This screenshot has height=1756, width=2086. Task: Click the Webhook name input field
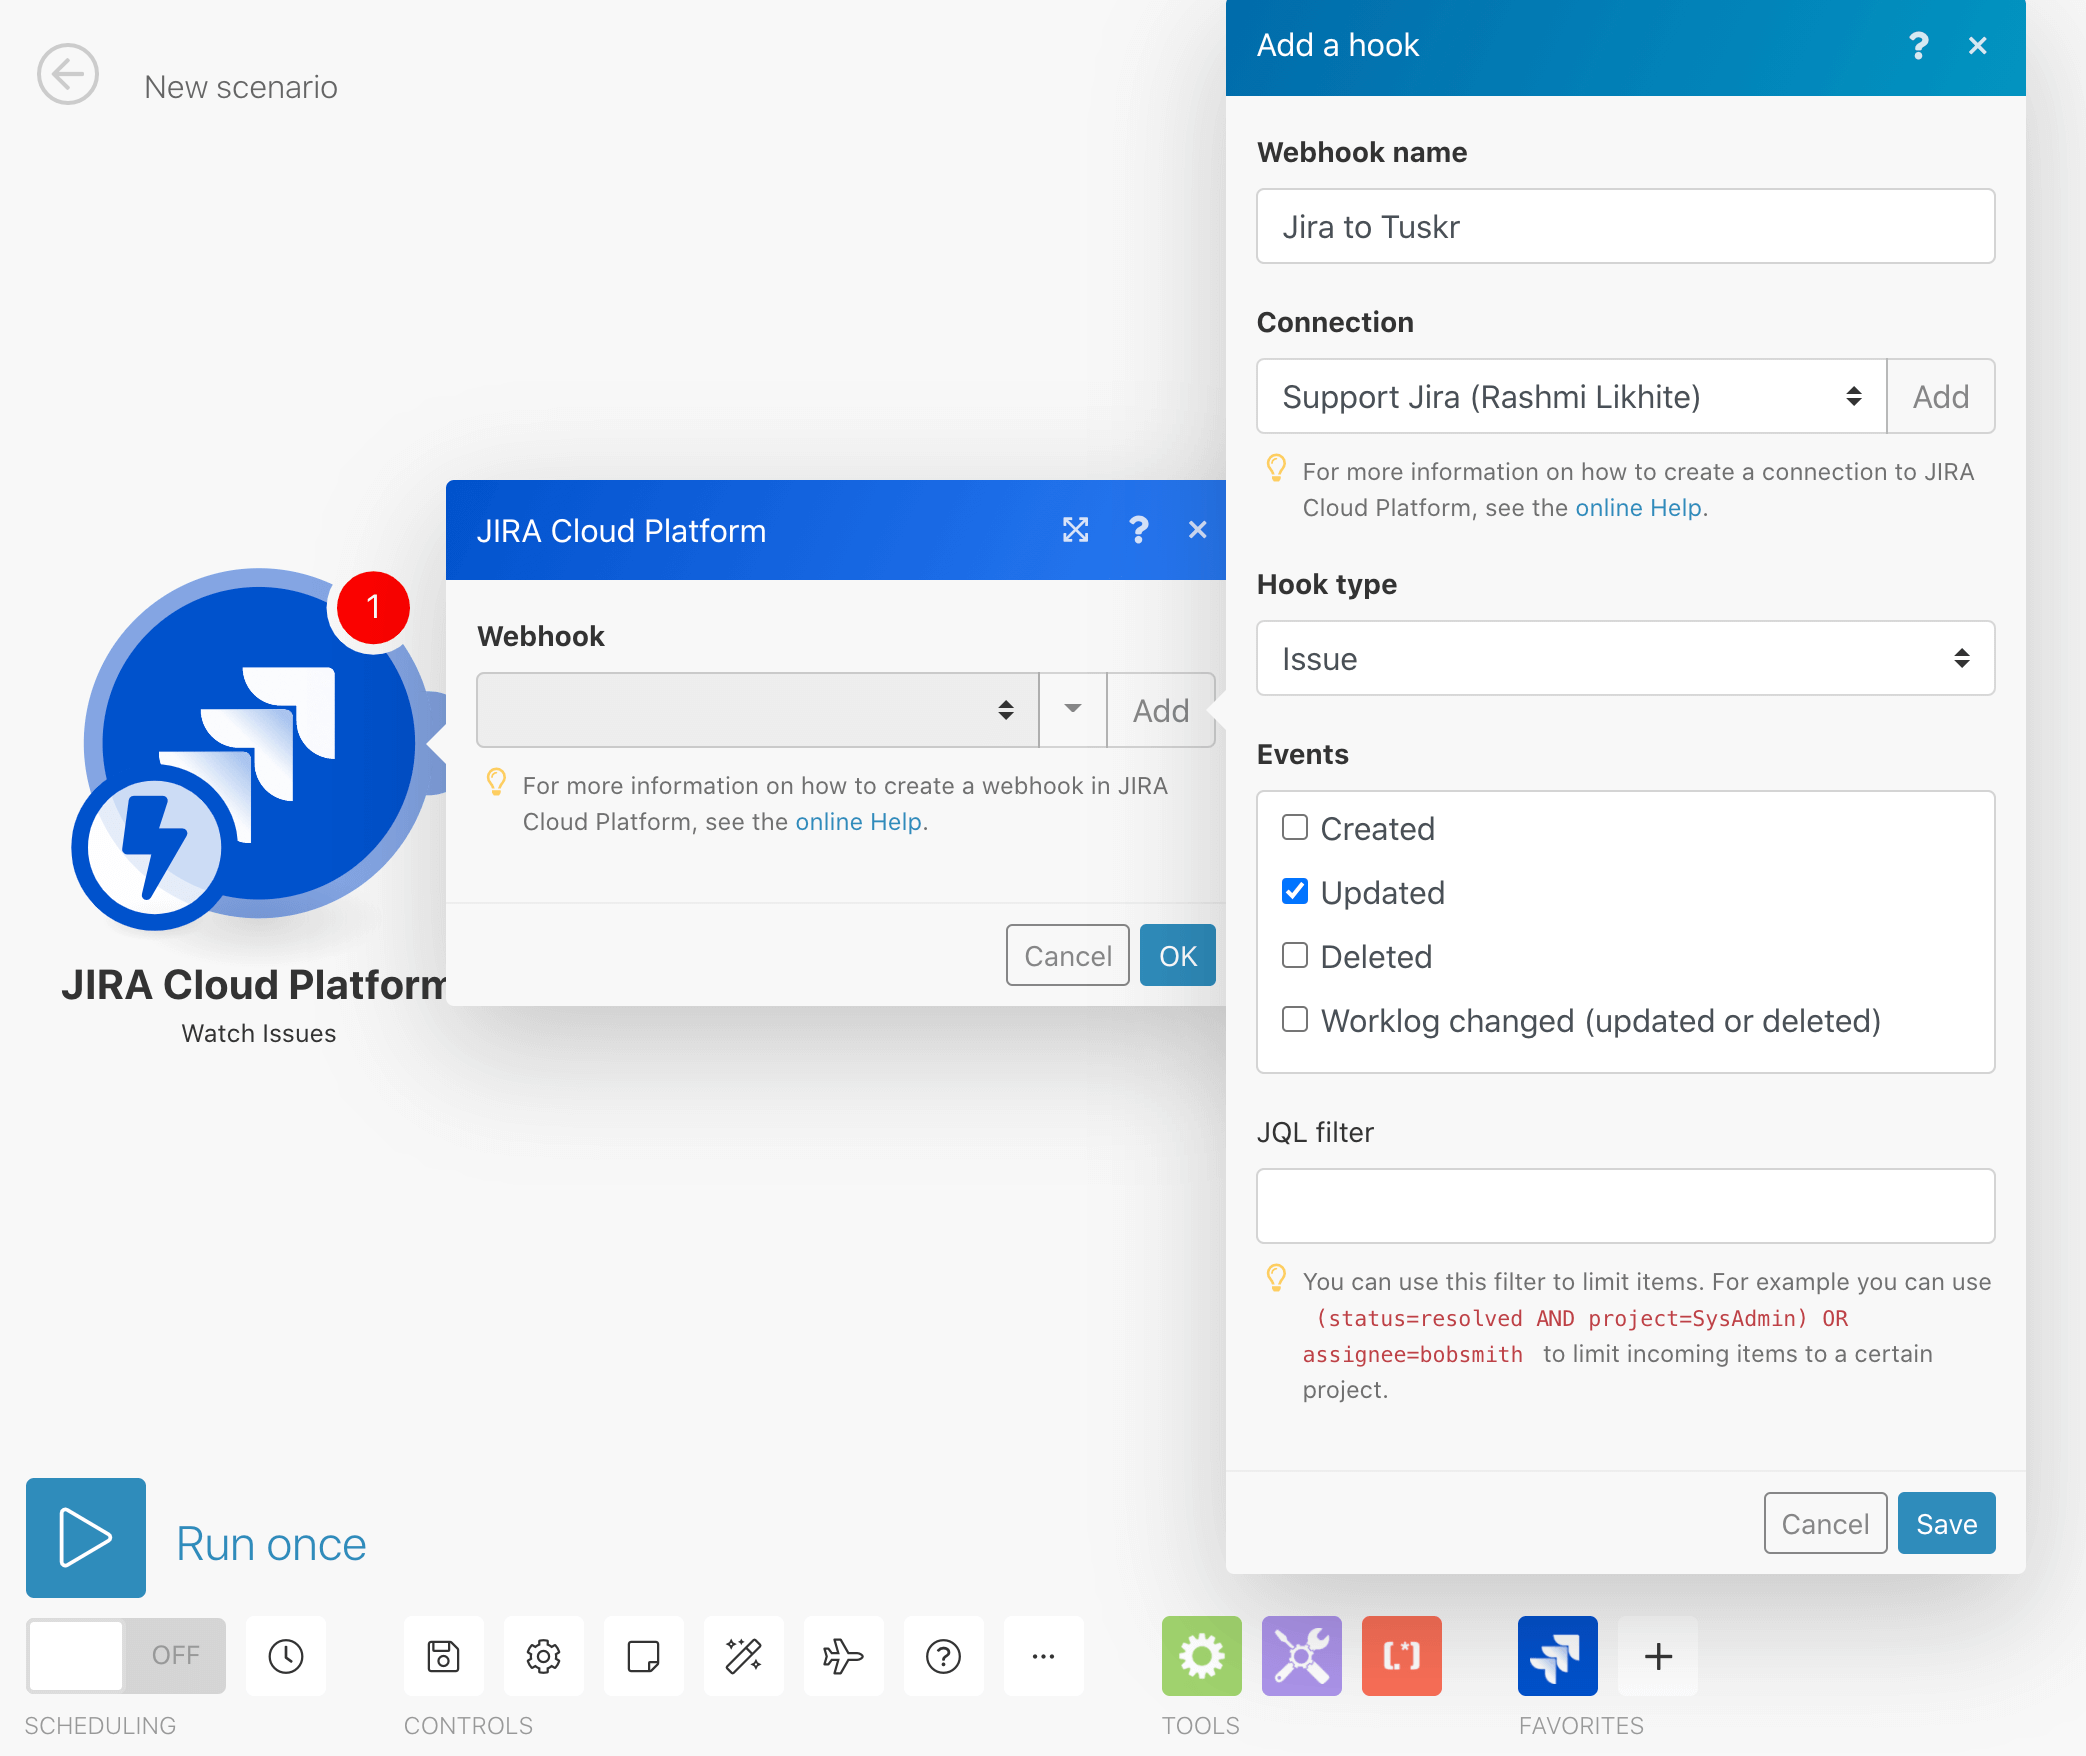pos(1625,226)
